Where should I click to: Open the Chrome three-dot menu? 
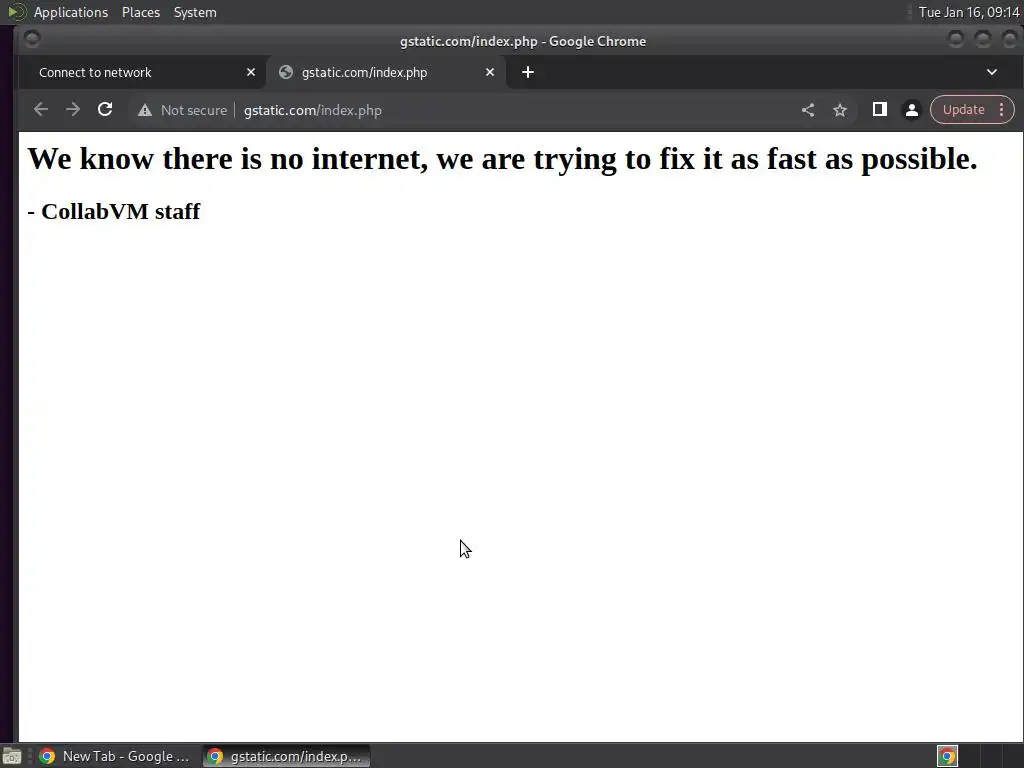coord(1001,110)
